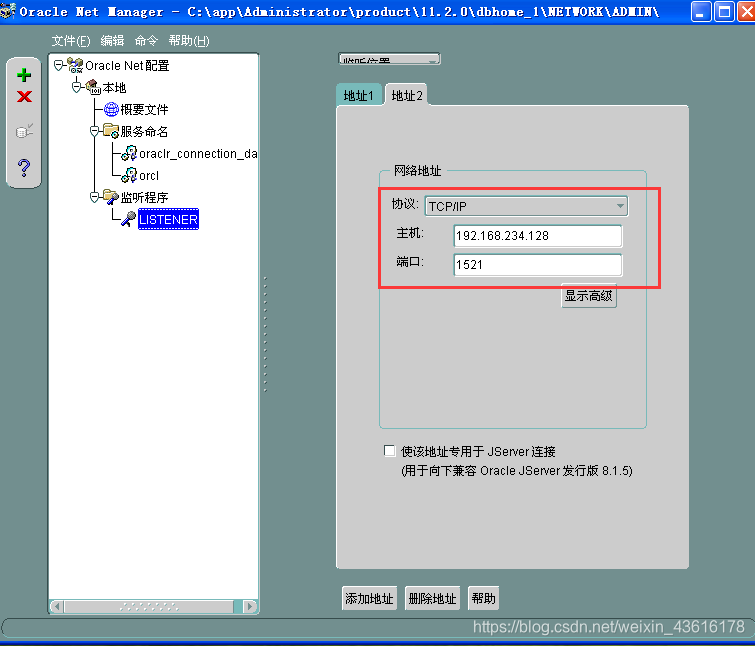Click the 显示高级 button

pyautogui.click(x=588, y=296)
